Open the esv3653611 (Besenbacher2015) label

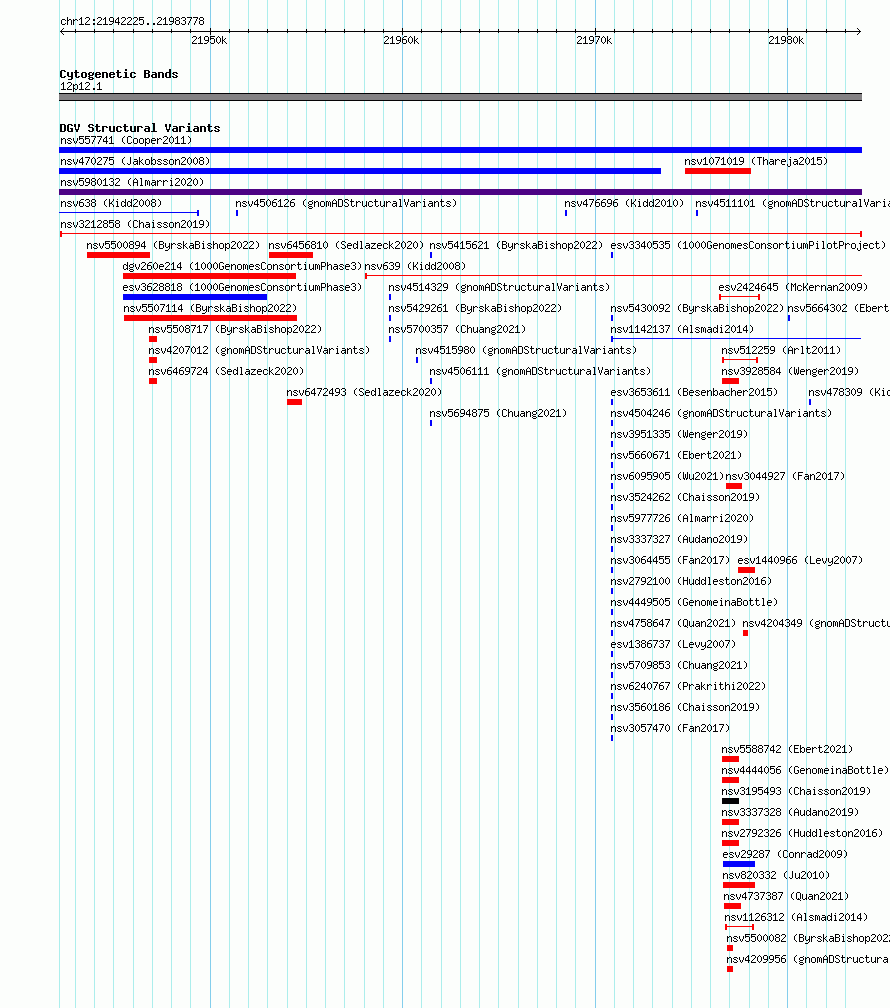click(695, 392)
